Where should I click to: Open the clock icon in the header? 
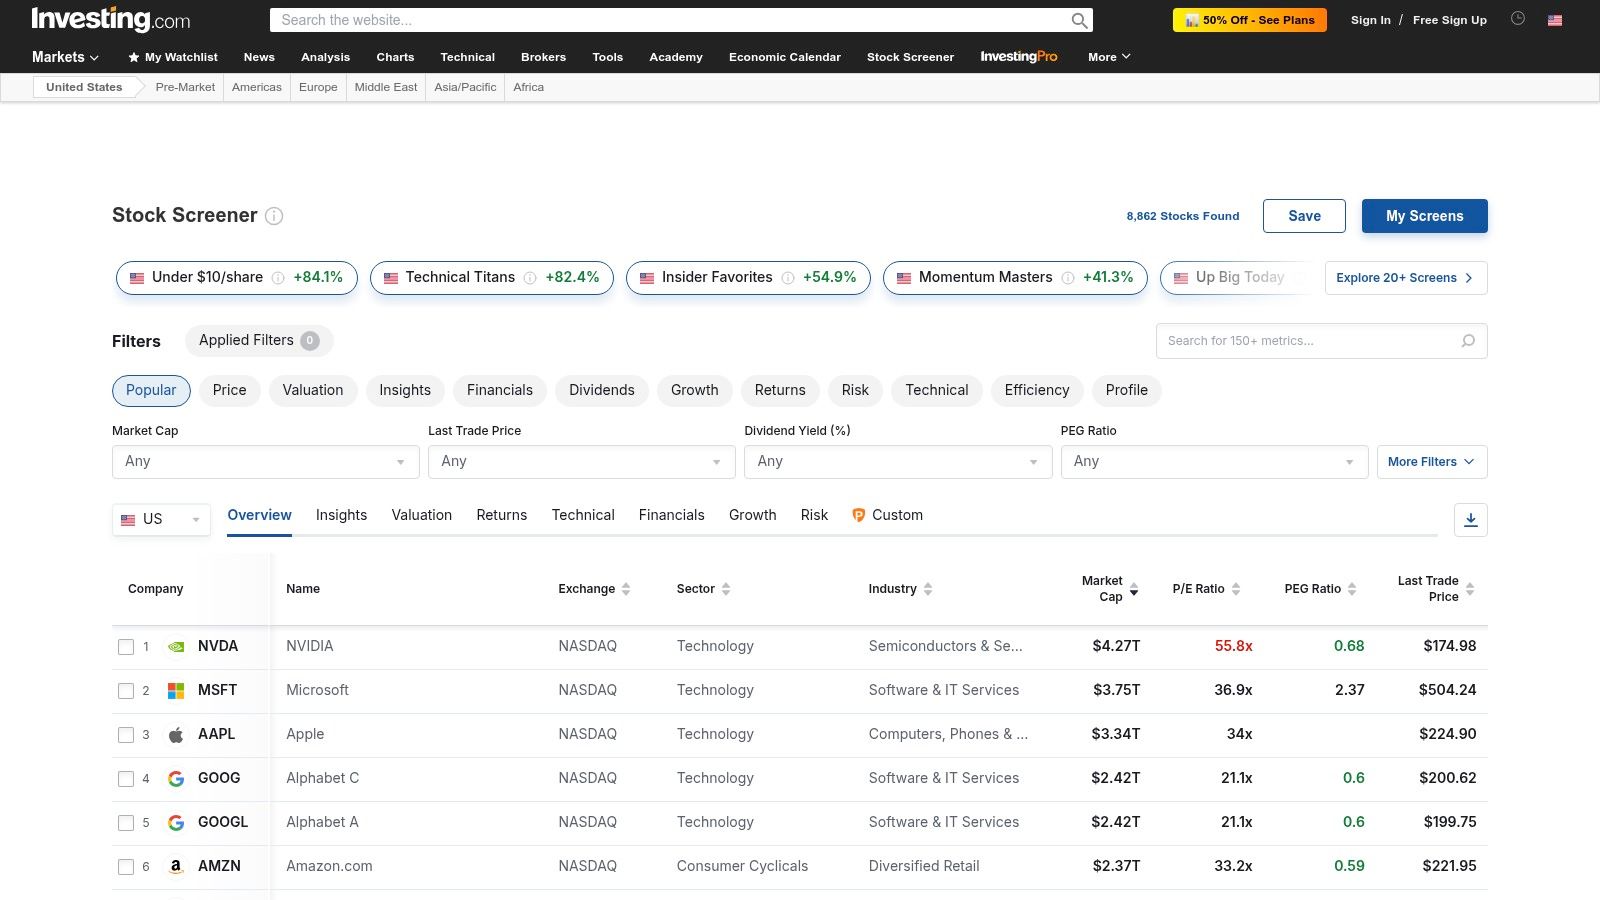pyautogui.click(x=1518, y=19)
